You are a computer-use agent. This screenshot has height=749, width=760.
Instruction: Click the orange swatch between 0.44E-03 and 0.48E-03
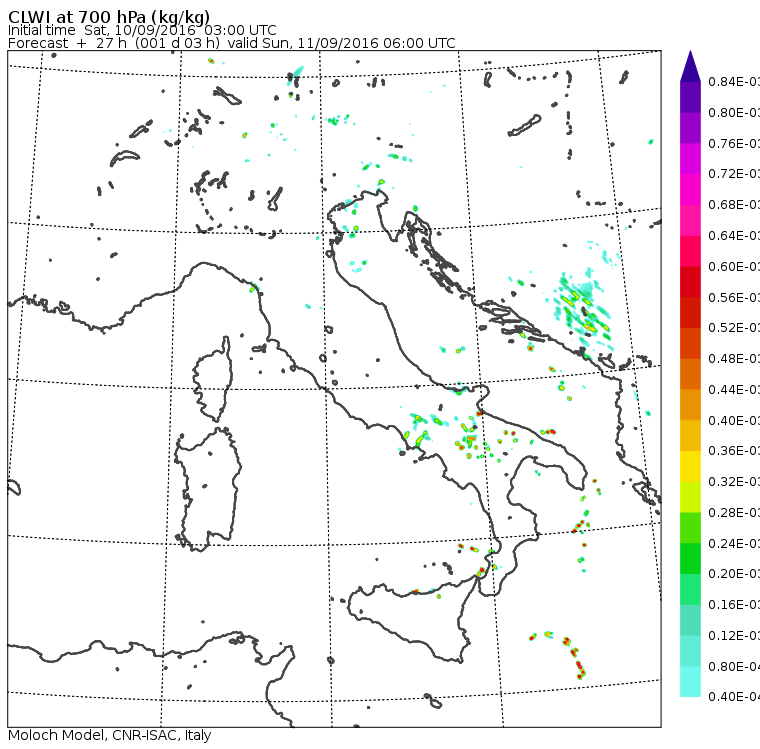[x=690, y=374]
